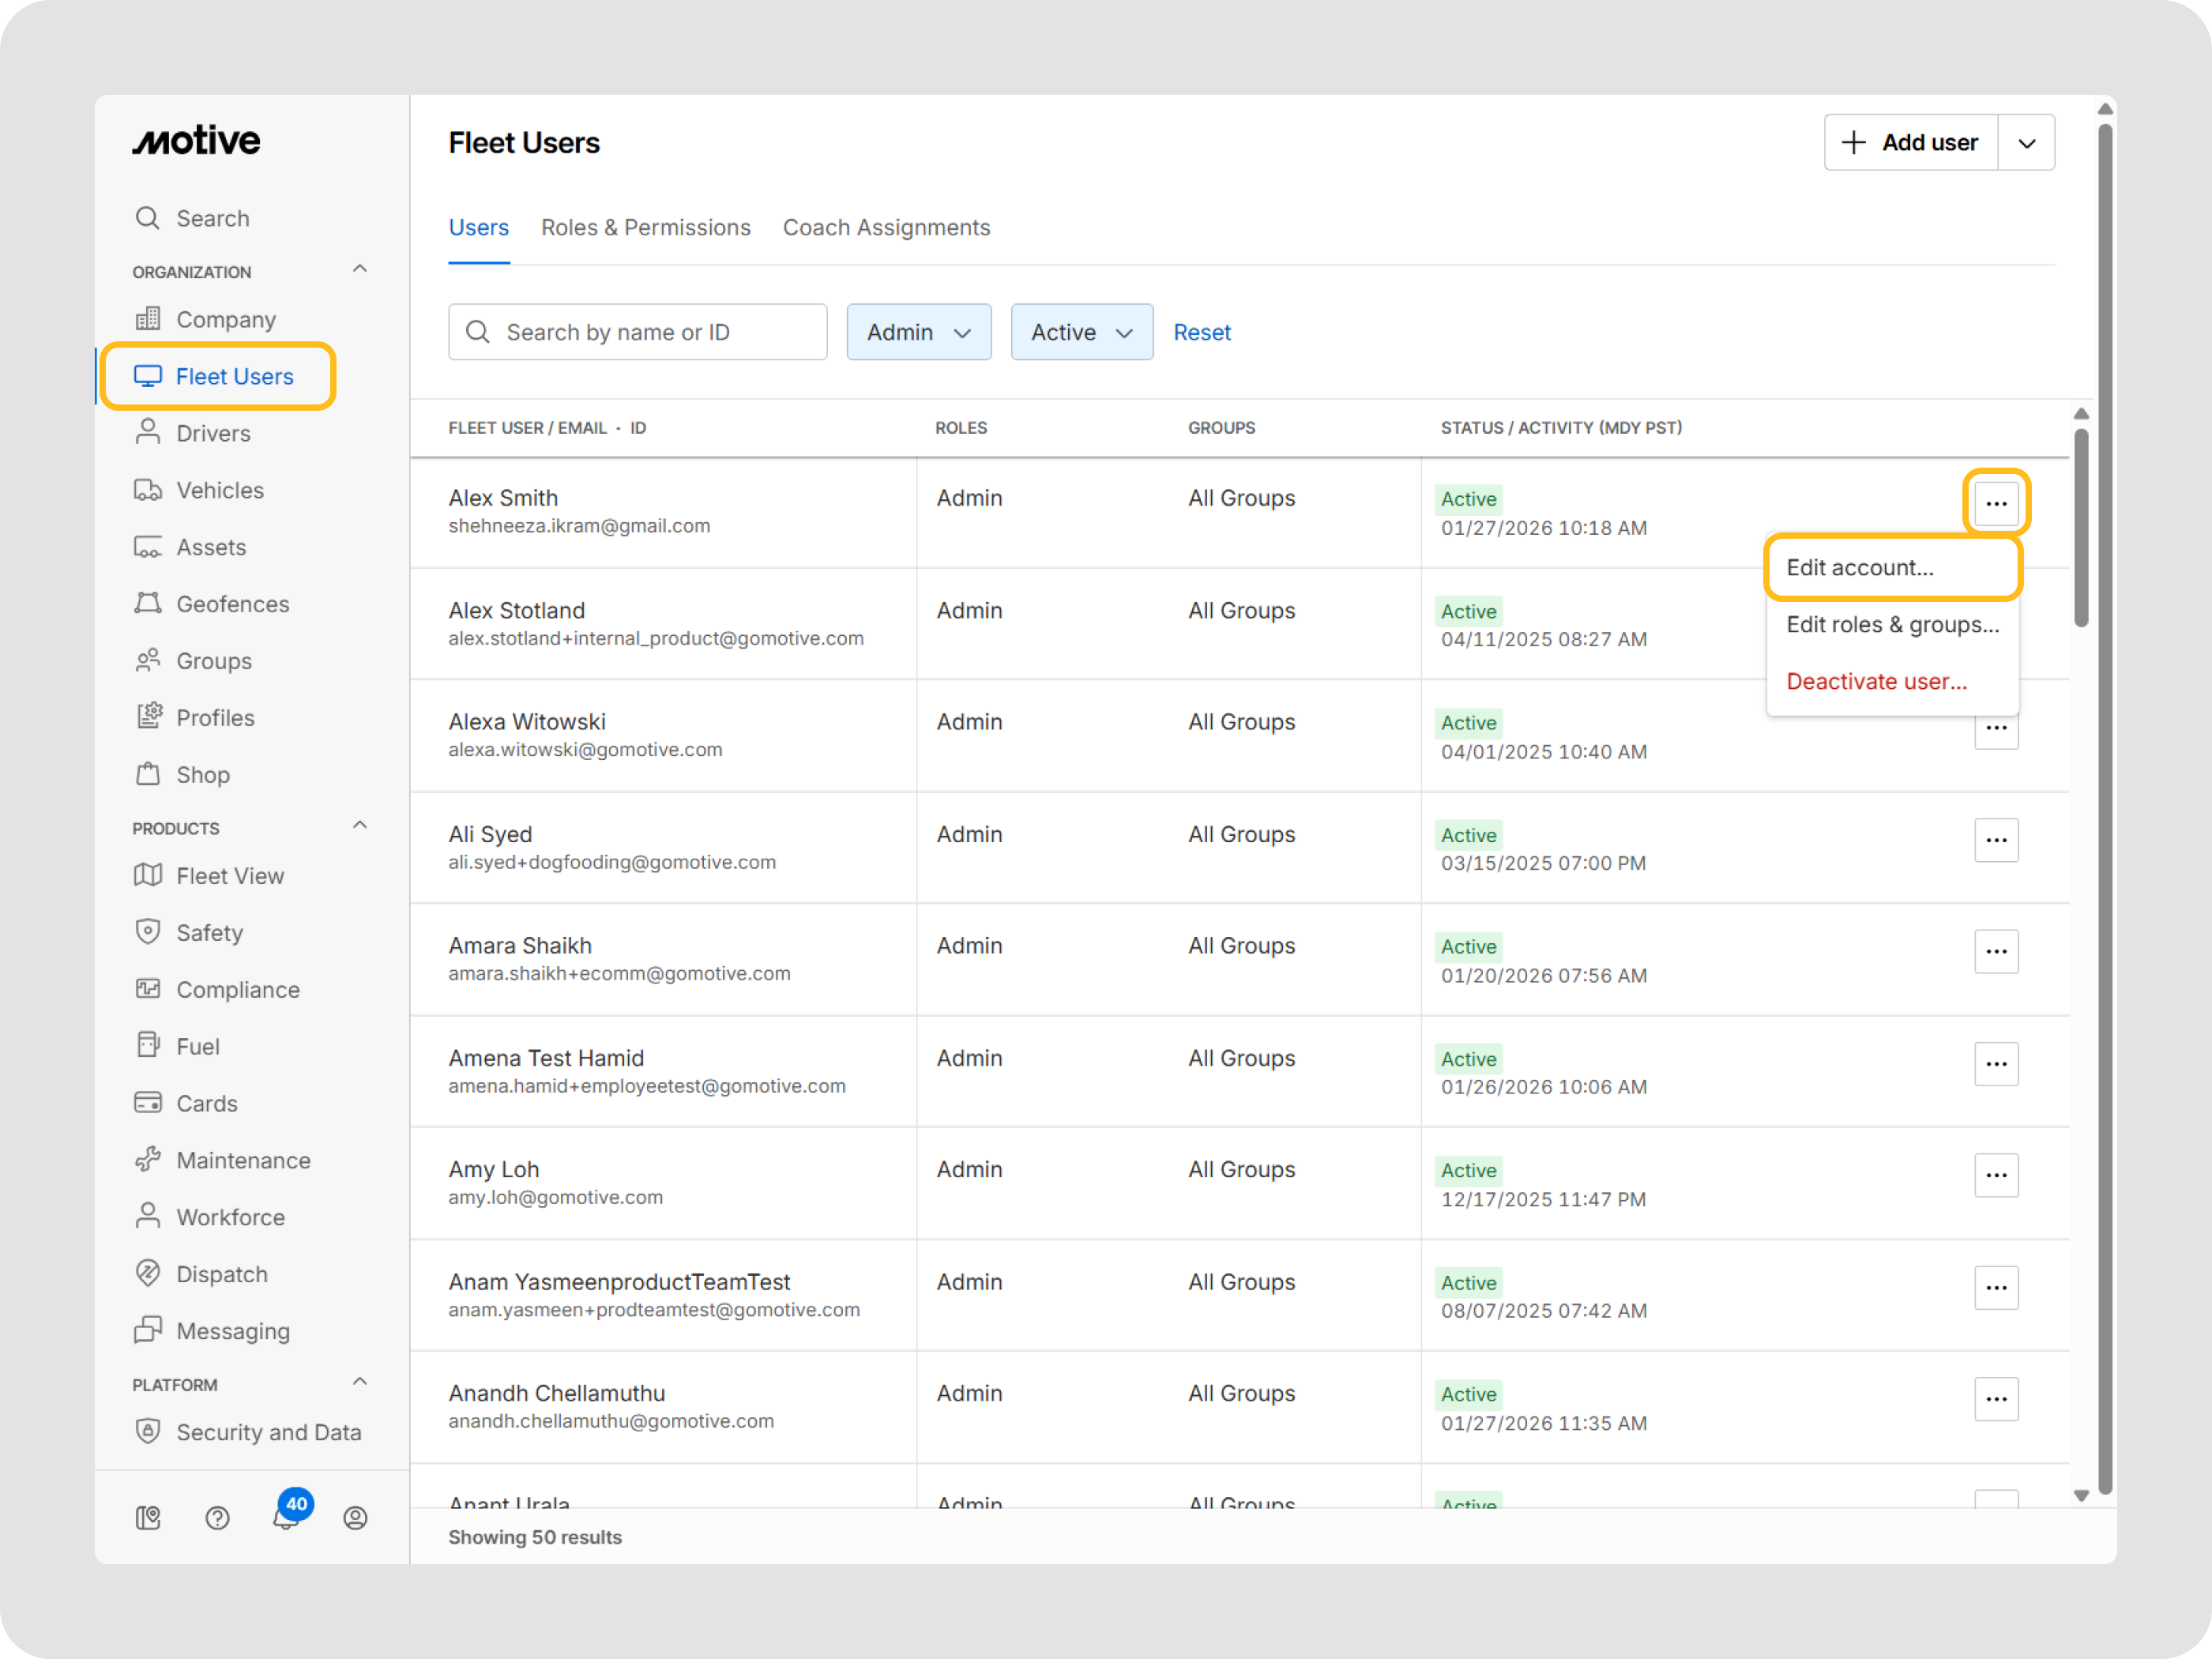This screenshot has height=1659, width=2212.
Task: Click the Reset filters link
Action: point(1201,332)
